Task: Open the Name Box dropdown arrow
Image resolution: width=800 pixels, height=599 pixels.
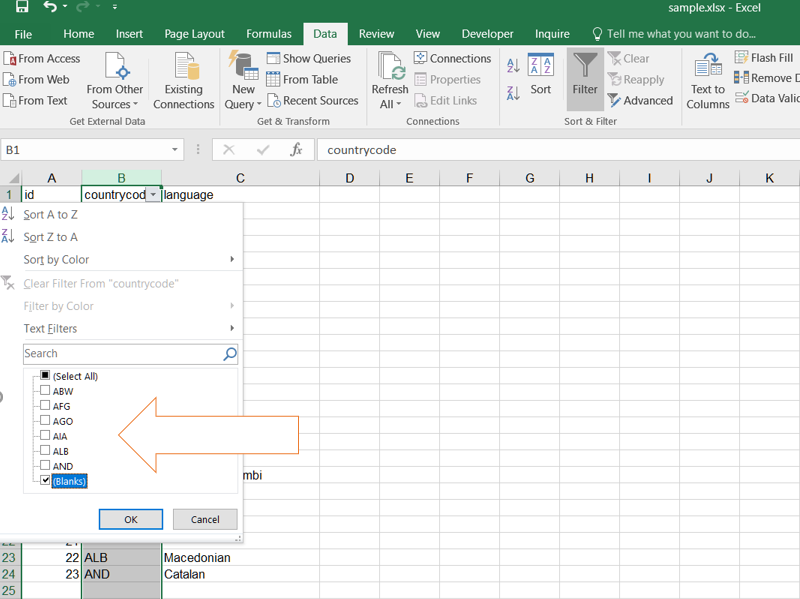Action: tap(175, 150)
